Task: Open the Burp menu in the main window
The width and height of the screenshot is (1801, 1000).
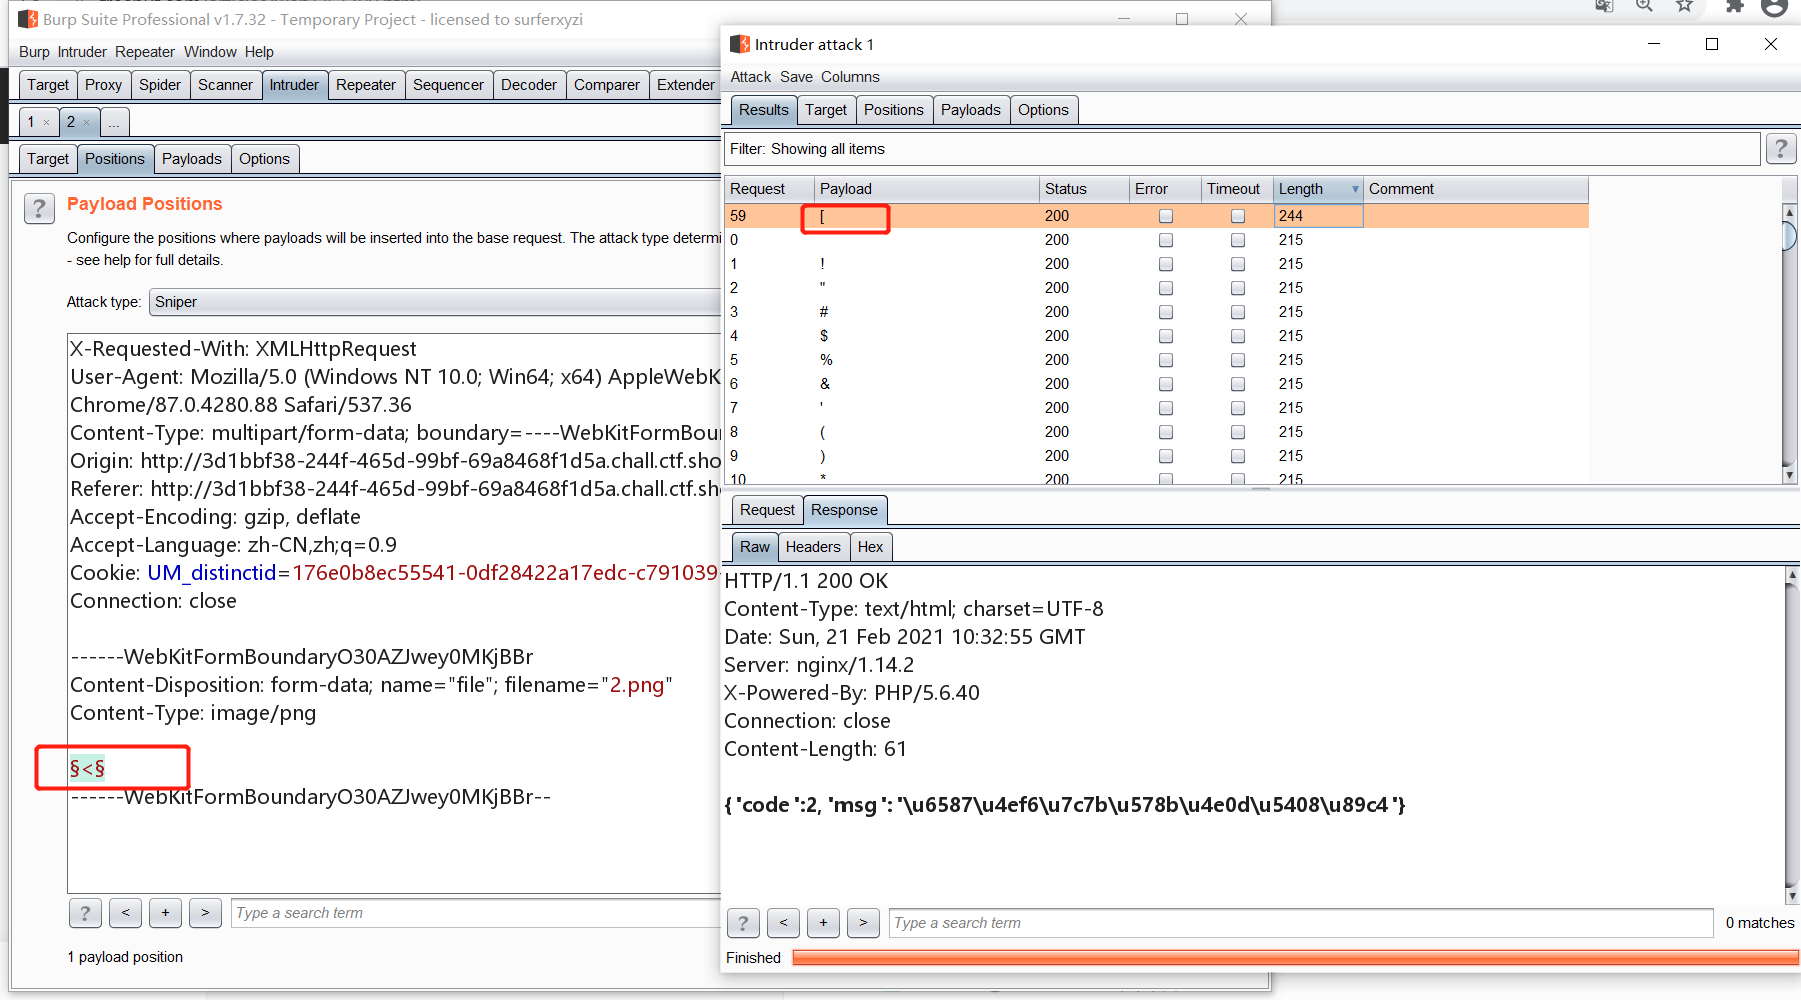Action: (34, 52)
